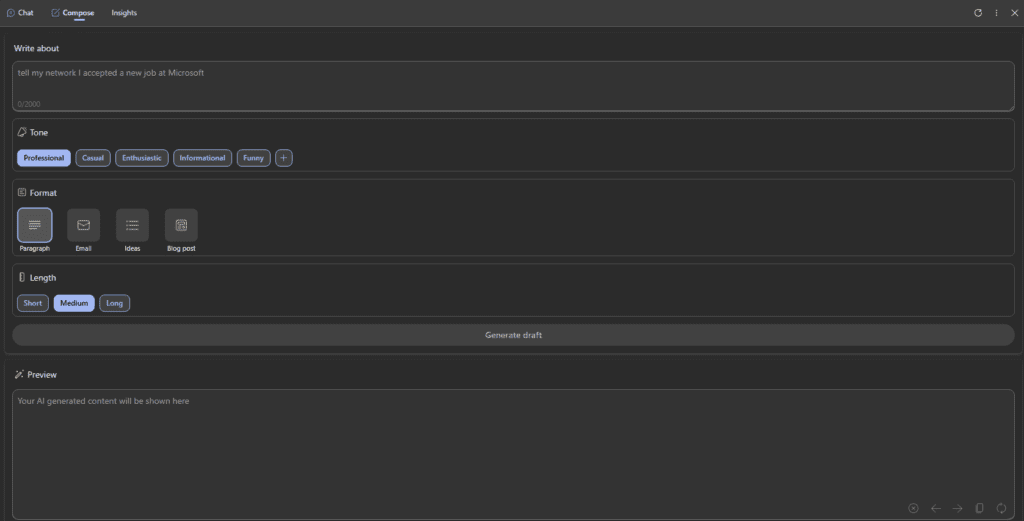Set length to Medium
This screenshot has height=521, width=1024.
point(74,303)
